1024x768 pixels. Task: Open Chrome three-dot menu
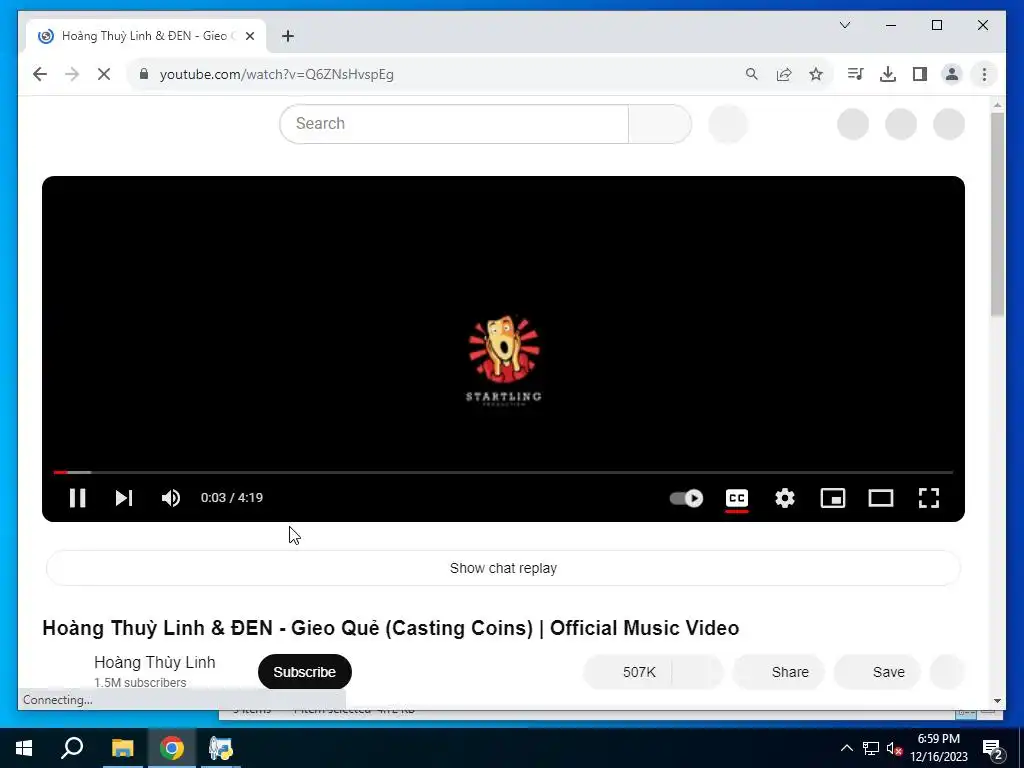coord(984,74)
